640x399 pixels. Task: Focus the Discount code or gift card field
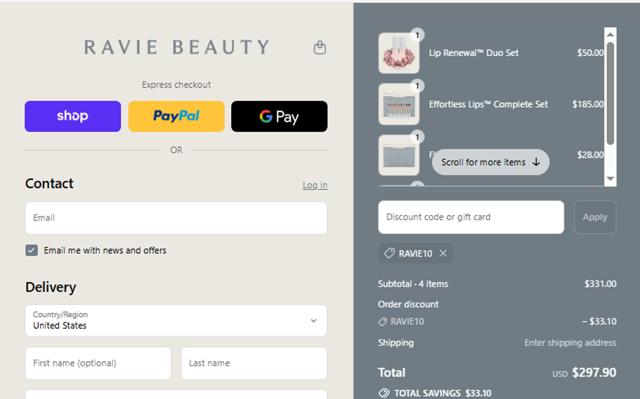[471, 217]
